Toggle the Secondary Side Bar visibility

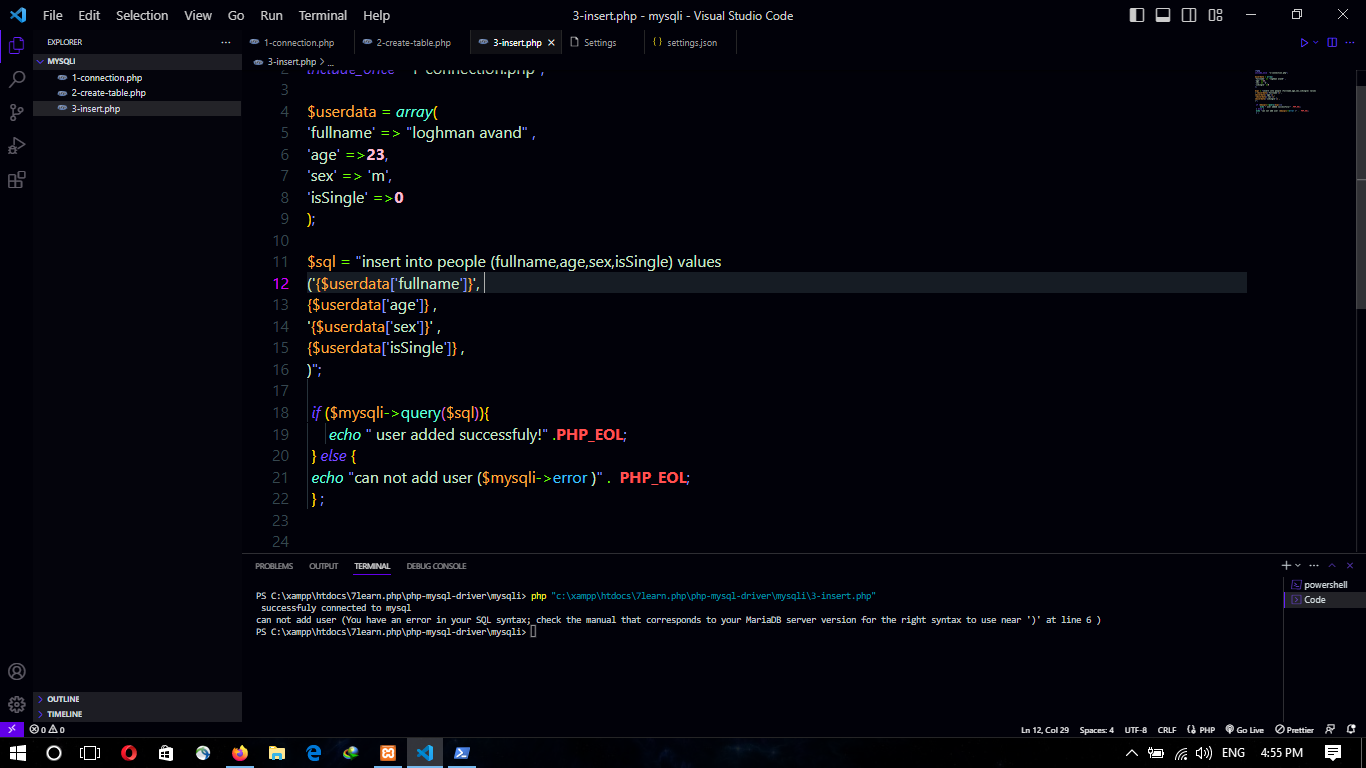tap(1189, 15)
